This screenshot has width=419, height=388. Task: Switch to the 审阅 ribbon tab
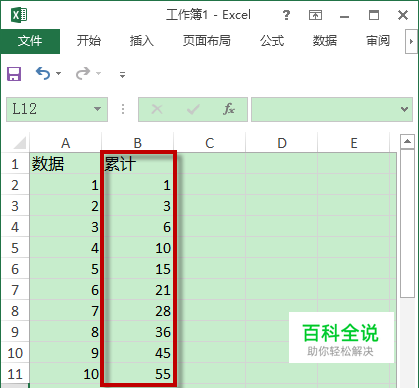click(x=378, y=41)
